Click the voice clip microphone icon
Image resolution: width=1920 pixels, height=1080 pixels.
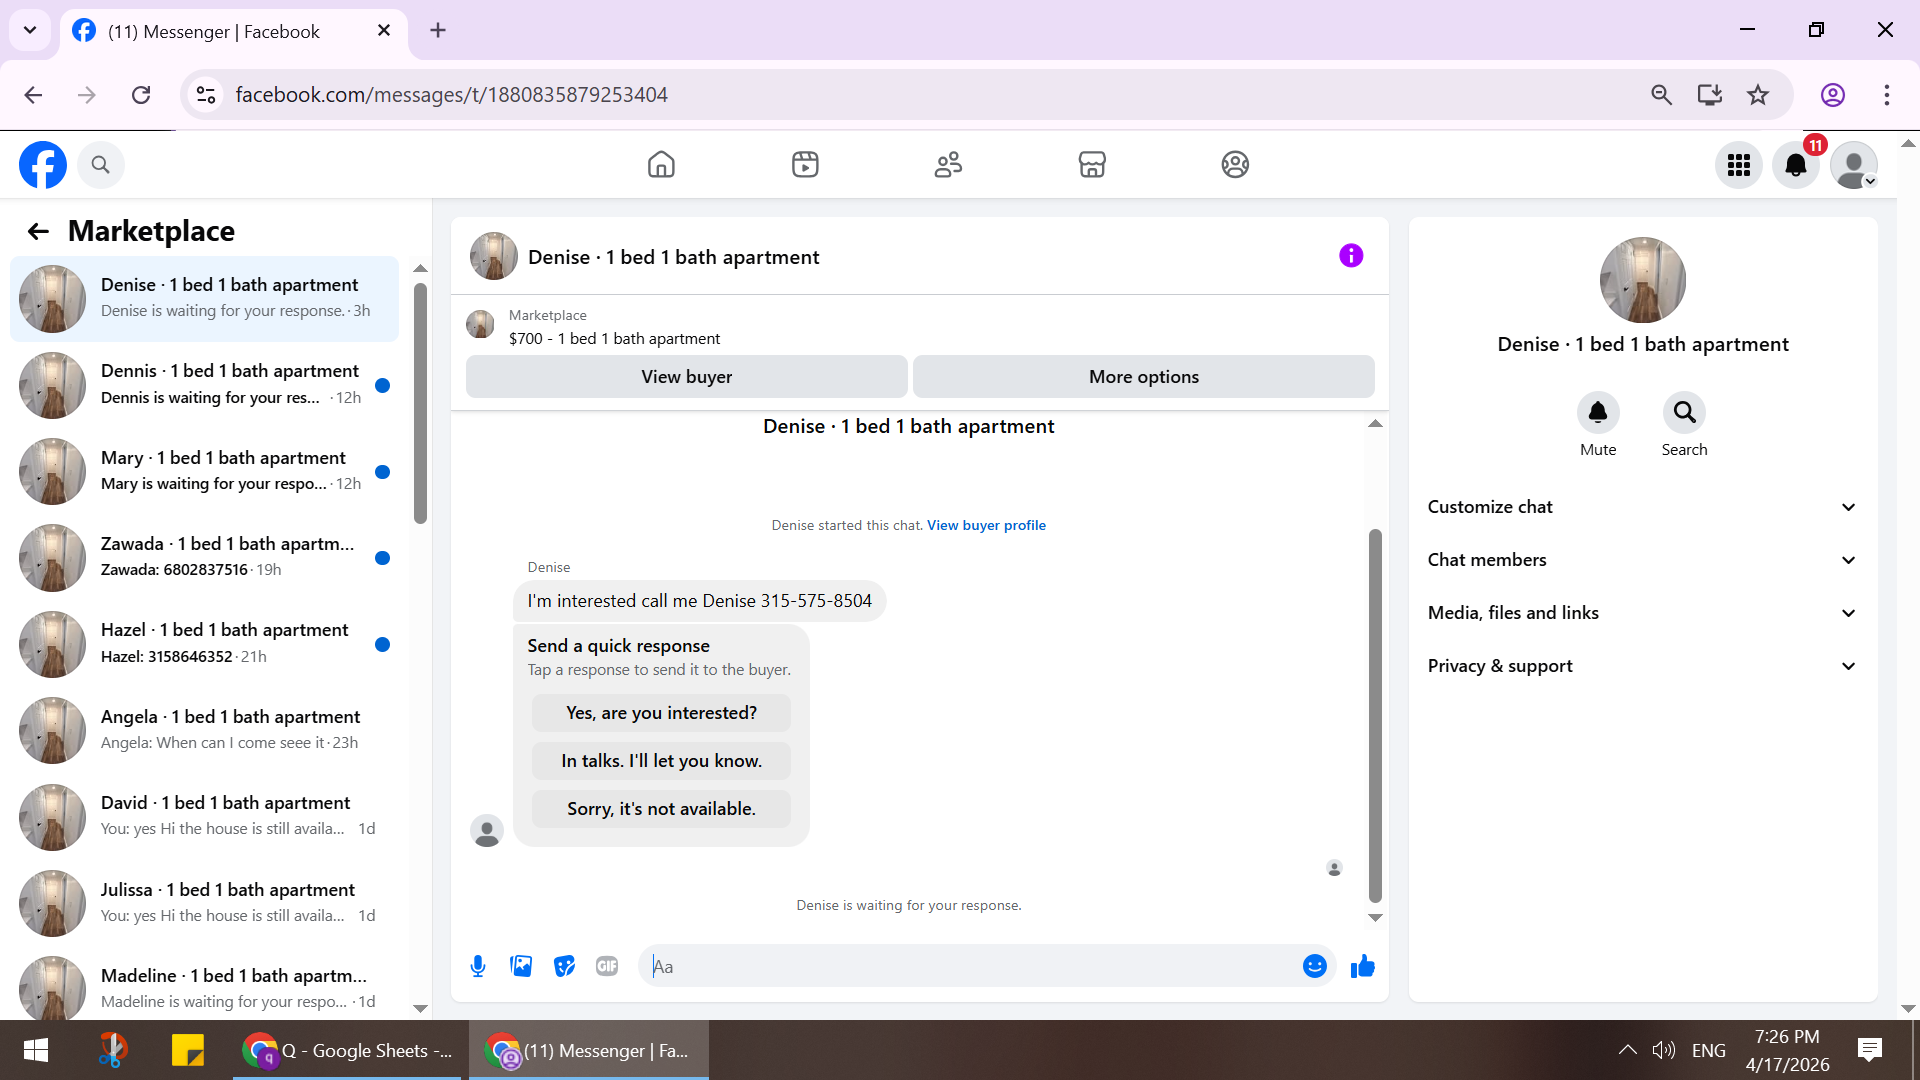(478, 966)
